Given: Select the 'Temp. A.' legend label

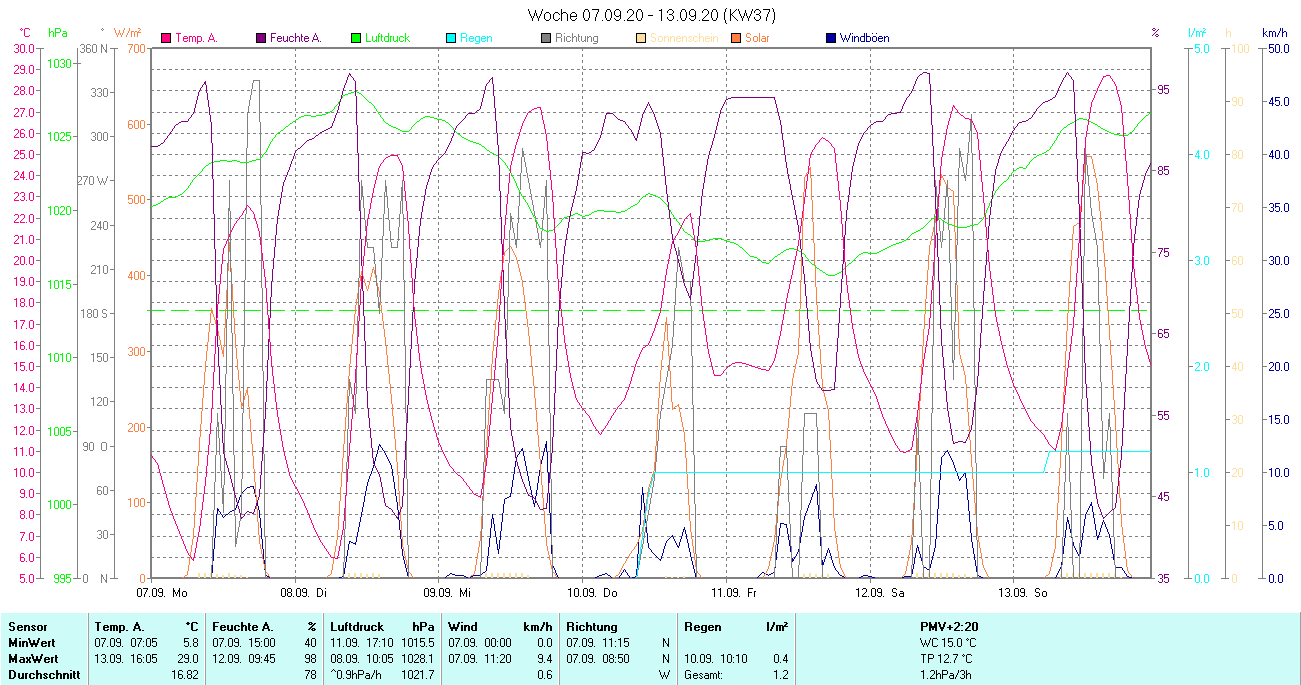Looking at the screenshot, I should click(x=196, y=38).
